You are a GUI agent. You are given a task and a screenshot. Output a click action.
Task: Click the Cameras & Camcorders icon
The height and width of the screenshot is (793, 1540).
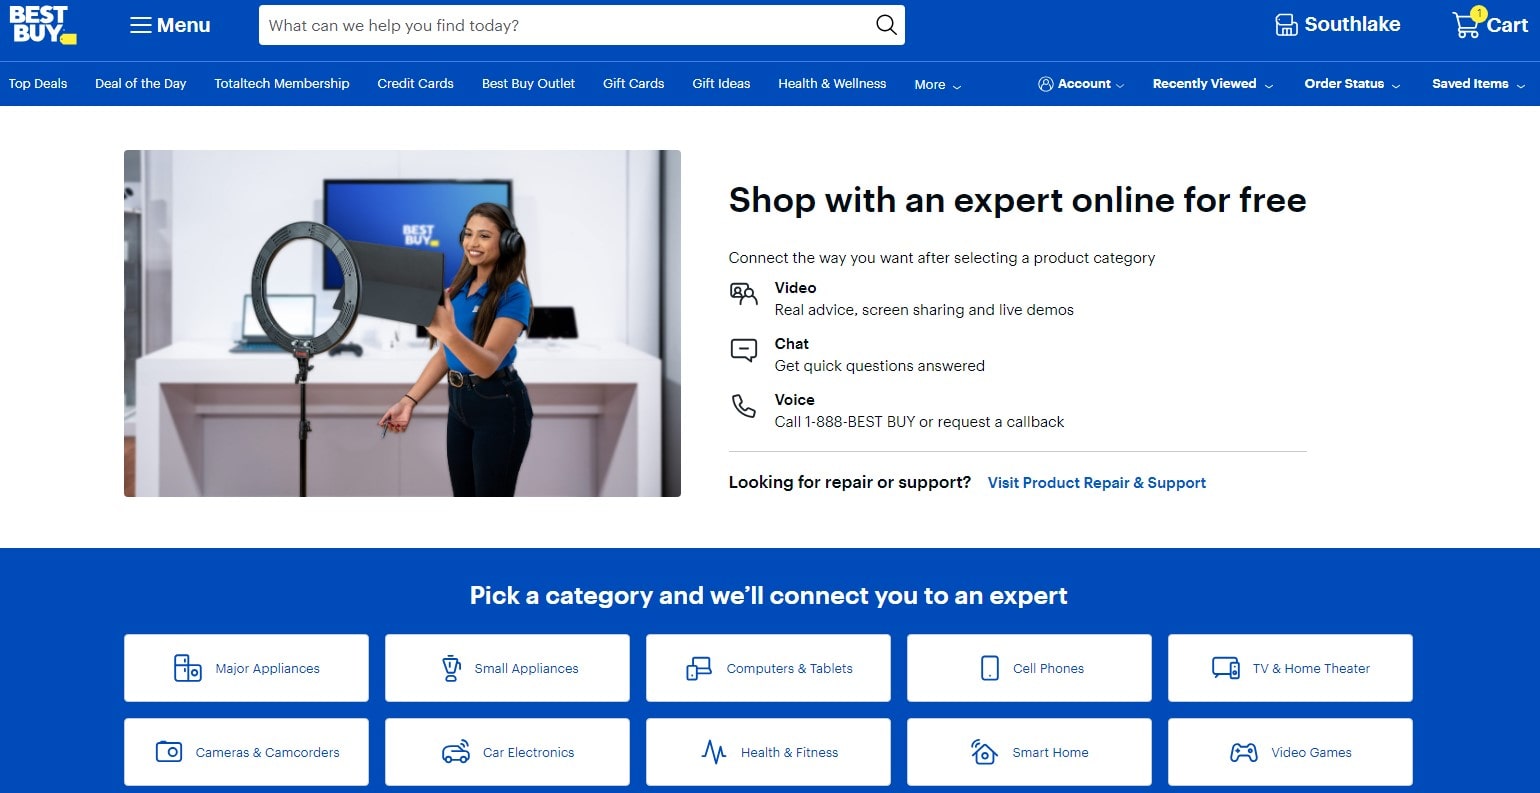[169, 752]
